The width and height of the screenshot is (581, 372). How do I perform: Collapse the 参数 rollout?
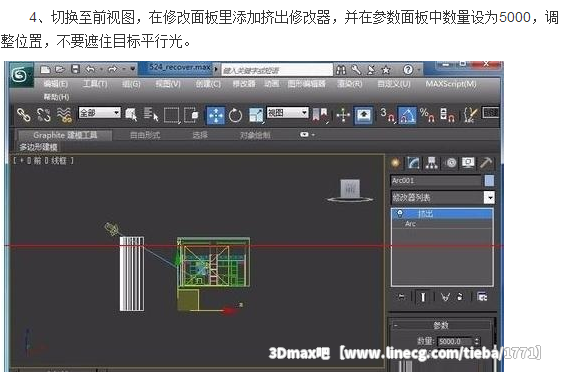tap(441, 325)
